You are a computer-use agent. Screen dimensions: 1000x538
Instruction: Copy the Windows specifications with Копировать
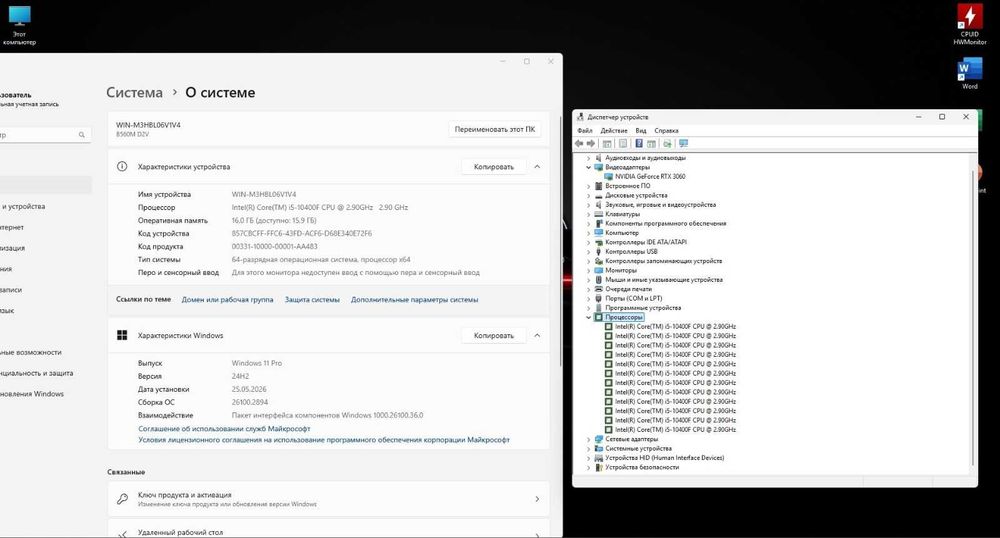click(494, 335)
